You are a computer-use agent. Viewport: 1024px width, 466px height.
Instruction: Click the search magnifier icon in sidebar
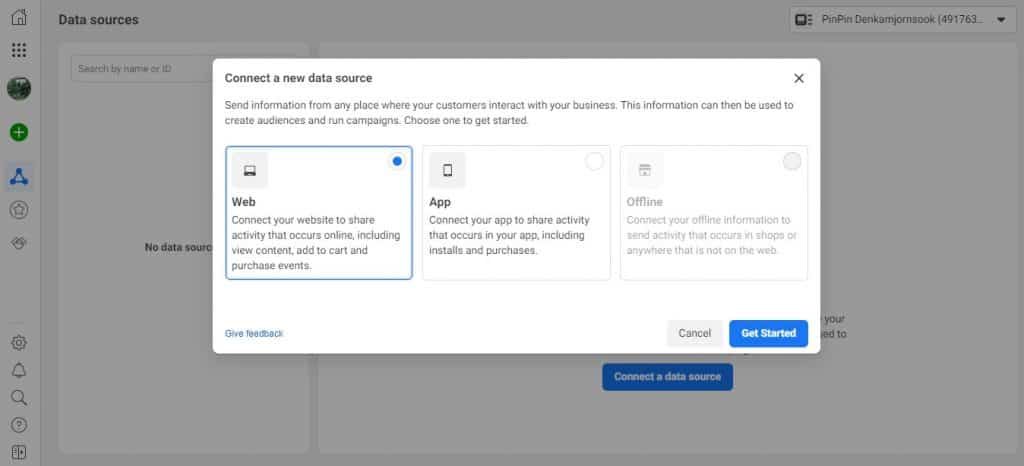pyautogui.click(x=19, y=397)
